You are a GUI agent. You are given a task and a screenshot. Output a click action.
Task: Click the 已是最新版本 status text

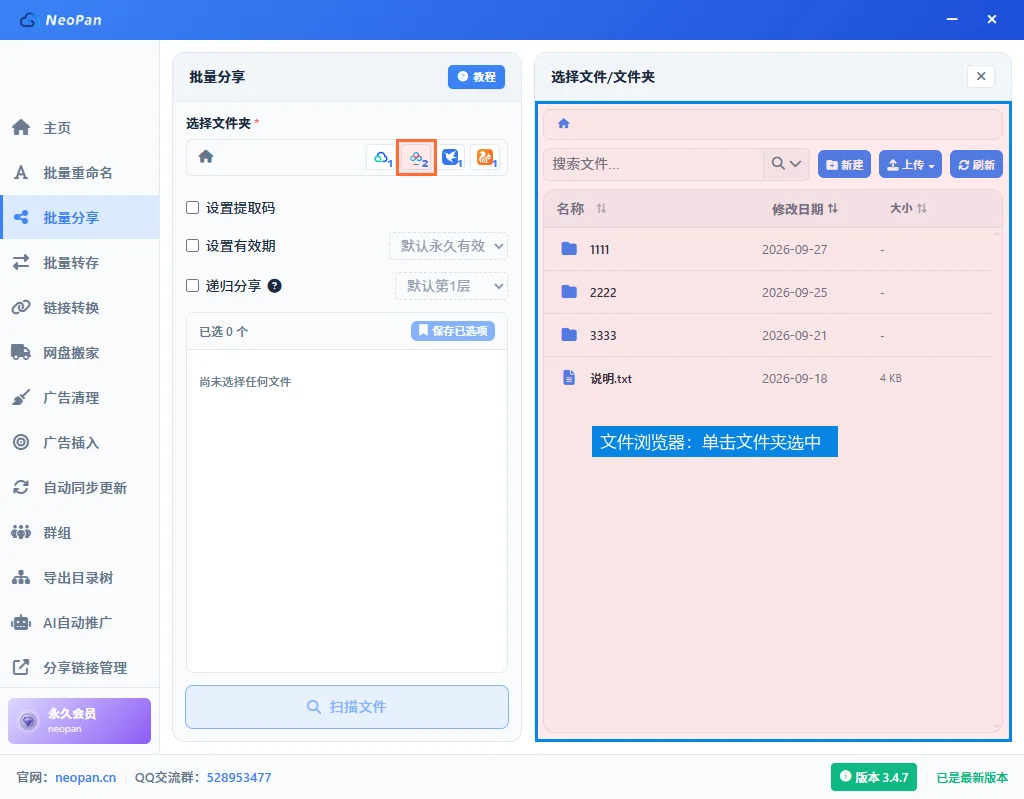click(x=972, y=777)
